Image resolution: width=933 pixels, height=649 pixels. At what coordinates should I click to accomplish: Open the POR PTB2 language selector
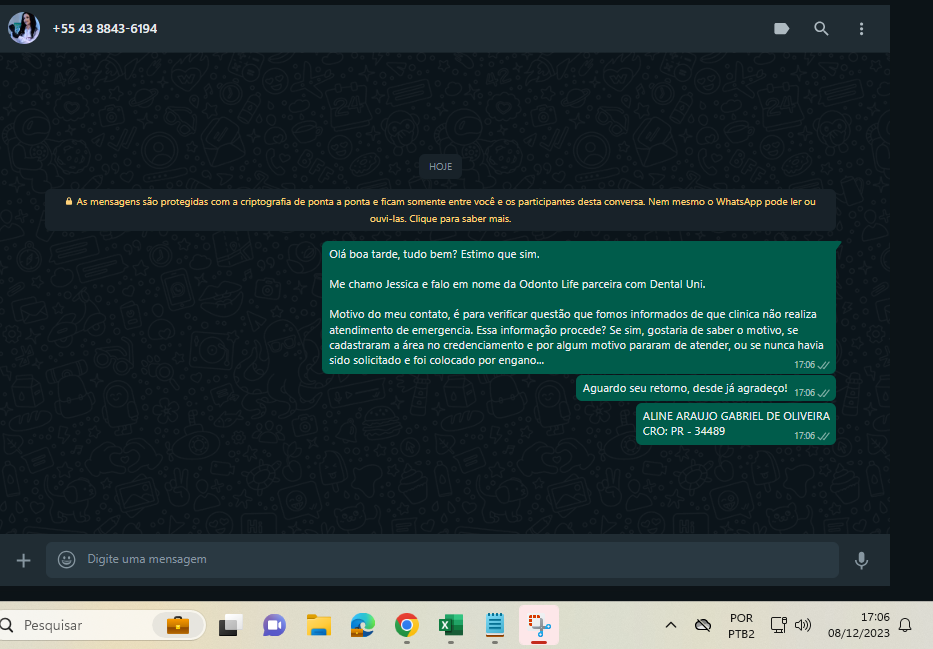pyautogui.click(x=741, y=626)
